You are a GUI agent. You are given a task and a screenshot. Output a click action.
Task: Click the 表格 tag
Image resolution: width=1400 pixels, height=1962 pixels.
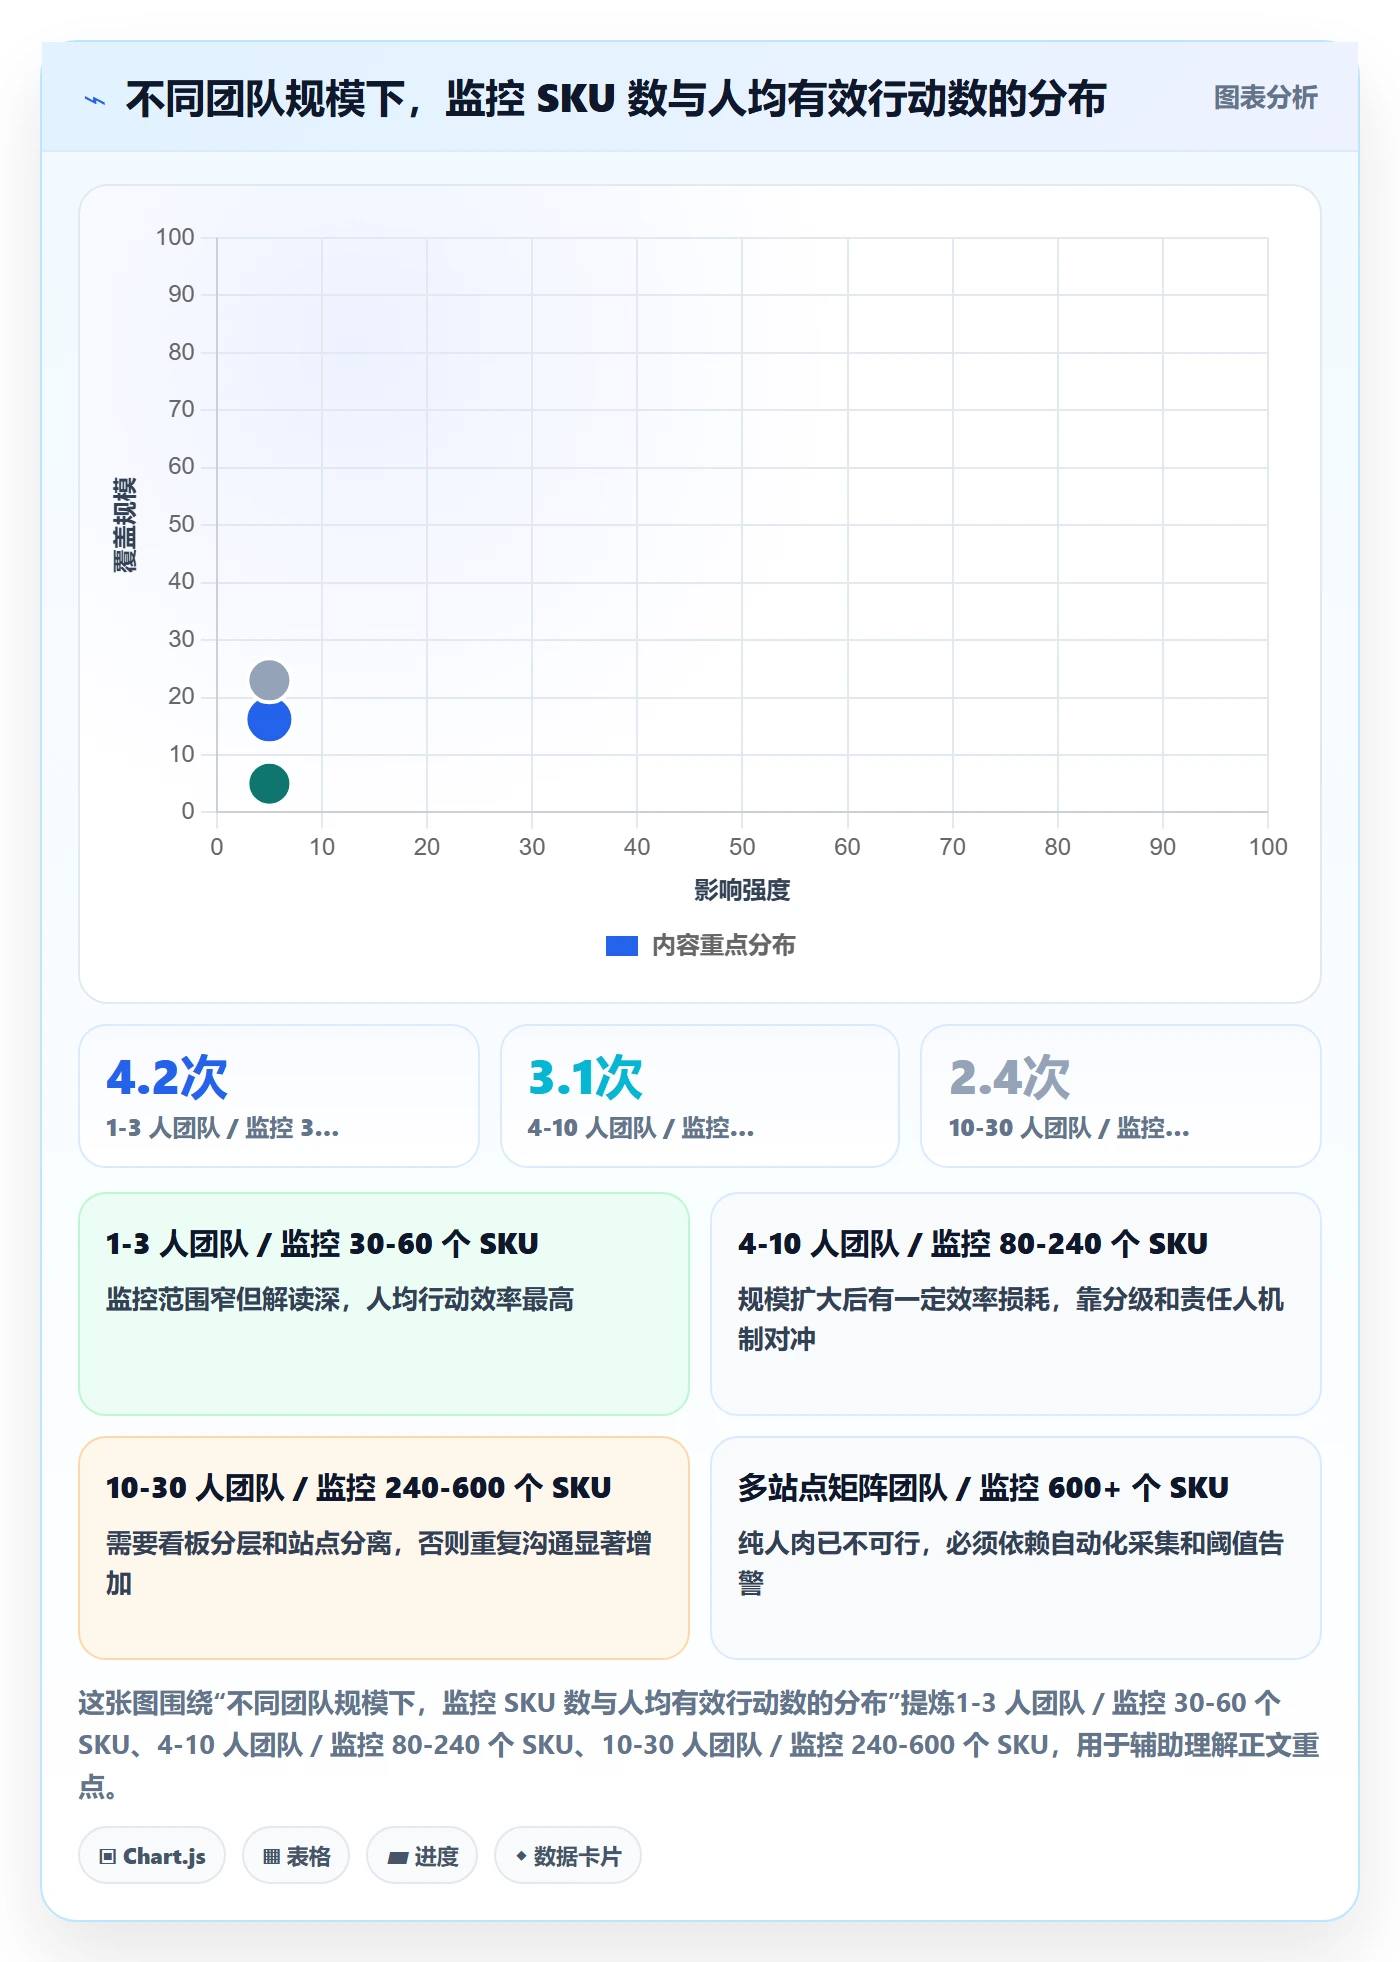[296, 1856]
